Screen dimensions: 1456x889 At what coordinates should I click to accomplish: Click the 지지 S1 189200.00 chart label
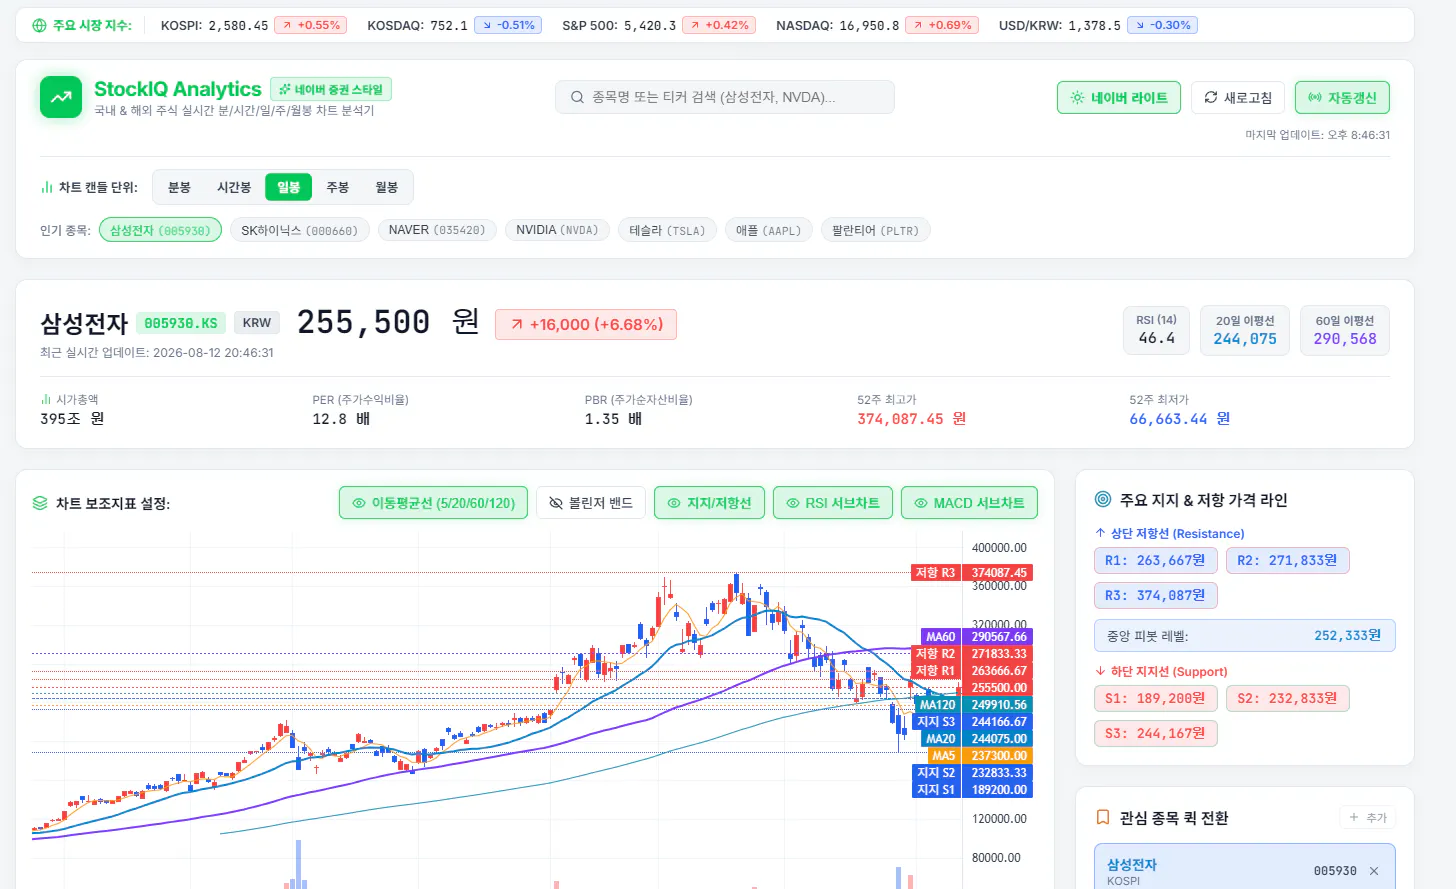(972, 789)
